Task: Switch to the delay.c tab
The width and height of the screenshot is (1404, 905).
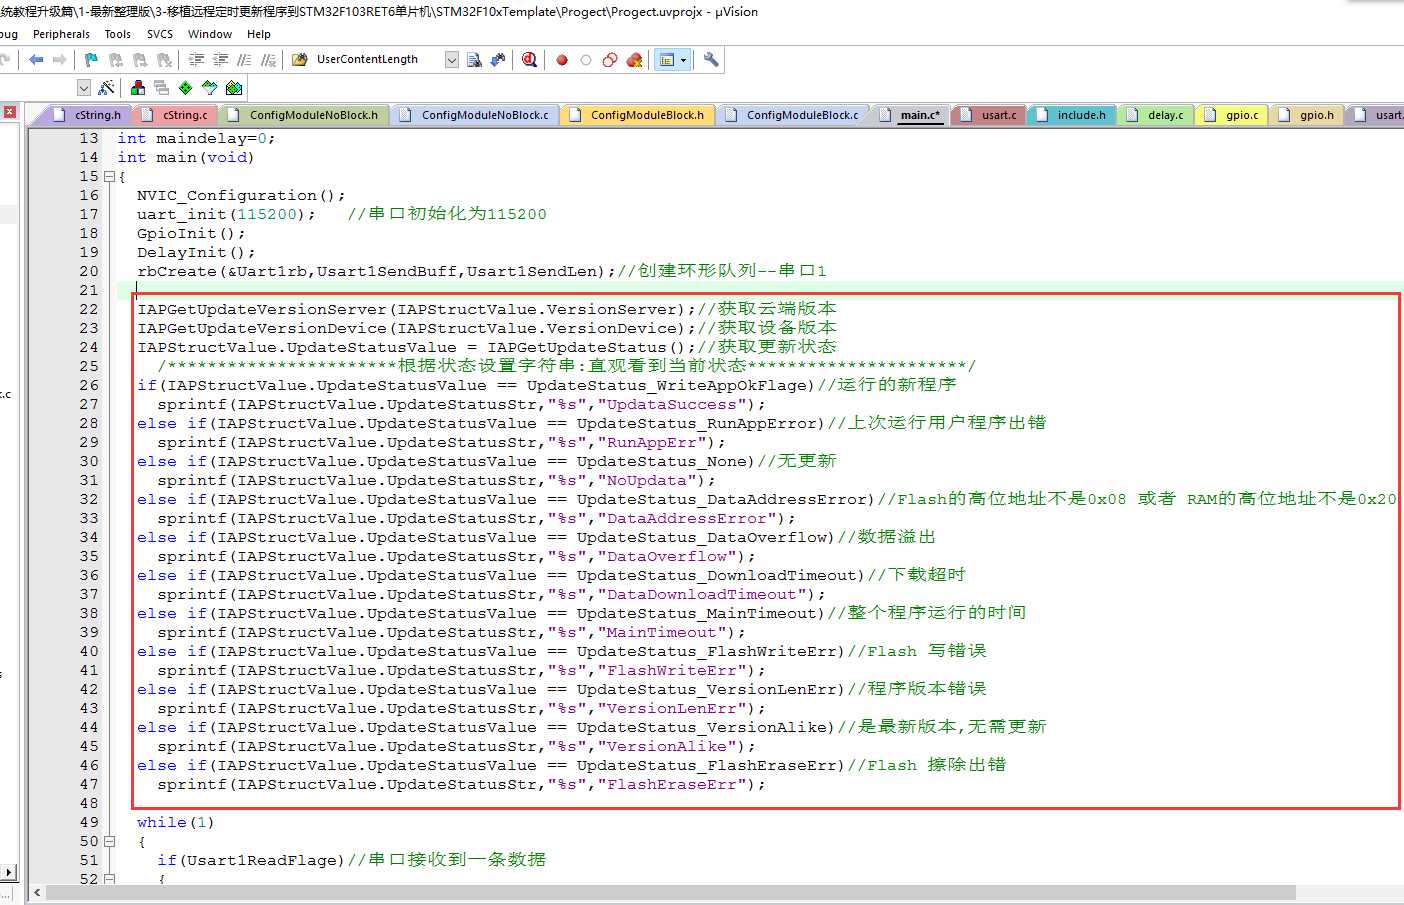Action: [1157, 115]
